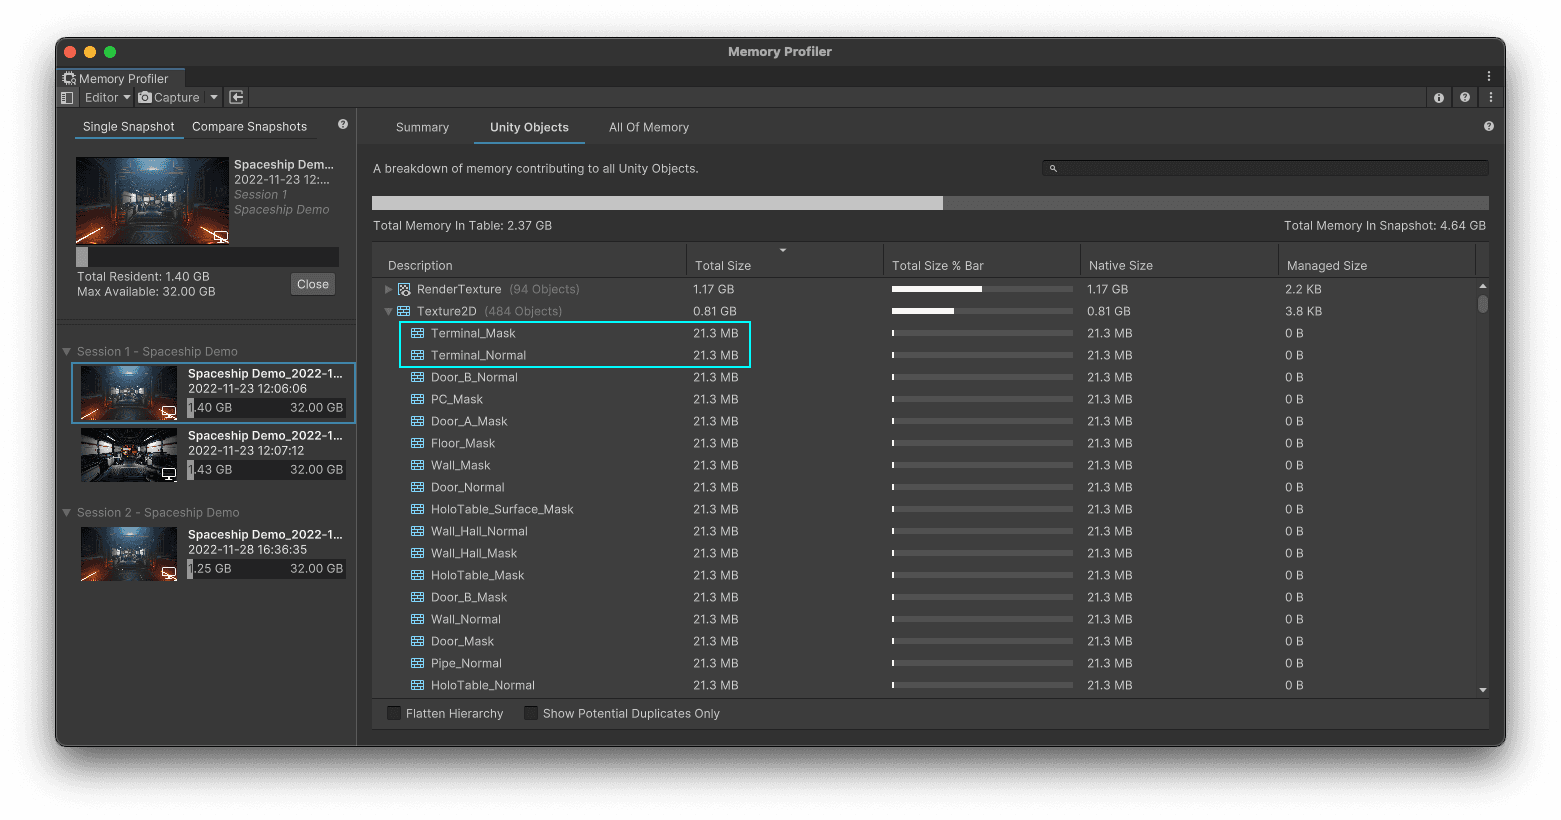Image resolution: width=1561 pixels, height=820 pixels.
Task: Click the Texture2D type icon
Action: [x=404, y=311]
